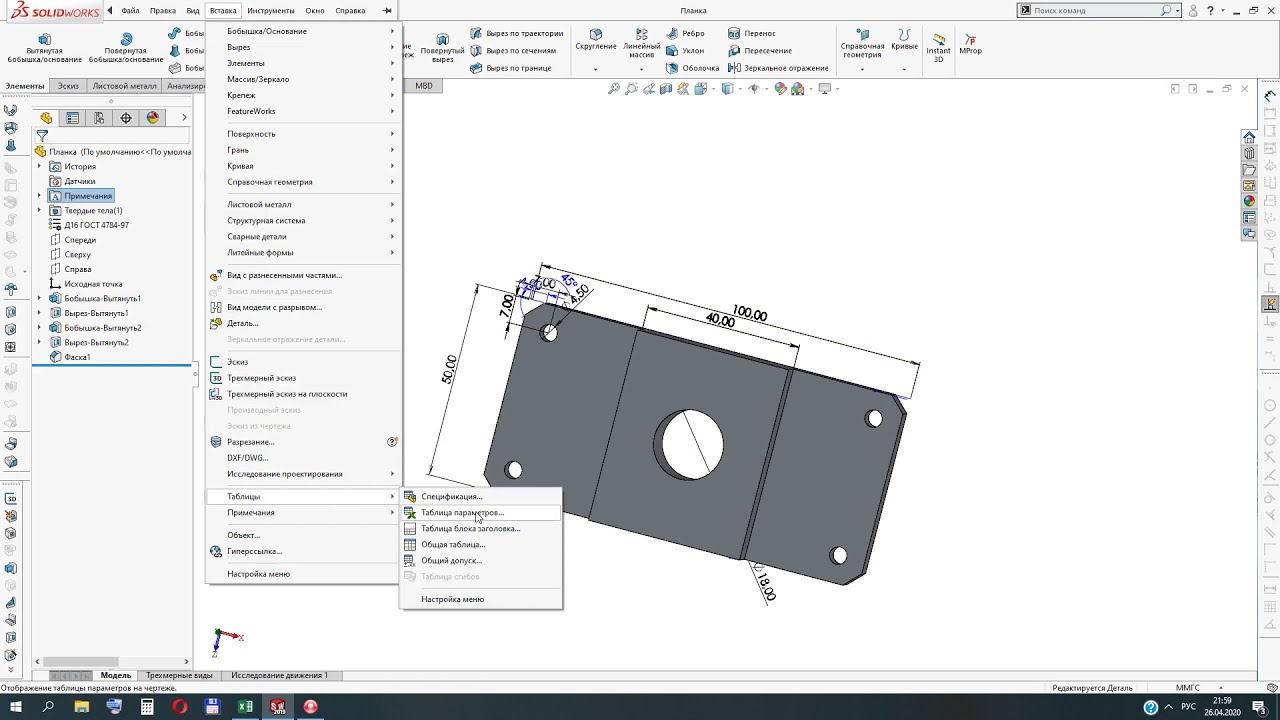Expand the Твердые тела(1) tree node
Viewport: 1280px width, 720px height.
[40, 211]
